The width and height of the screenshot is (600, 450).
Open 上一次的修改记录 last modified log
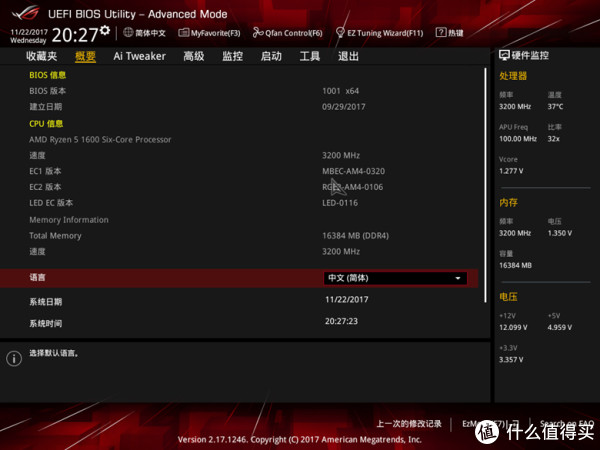point(409,424)
